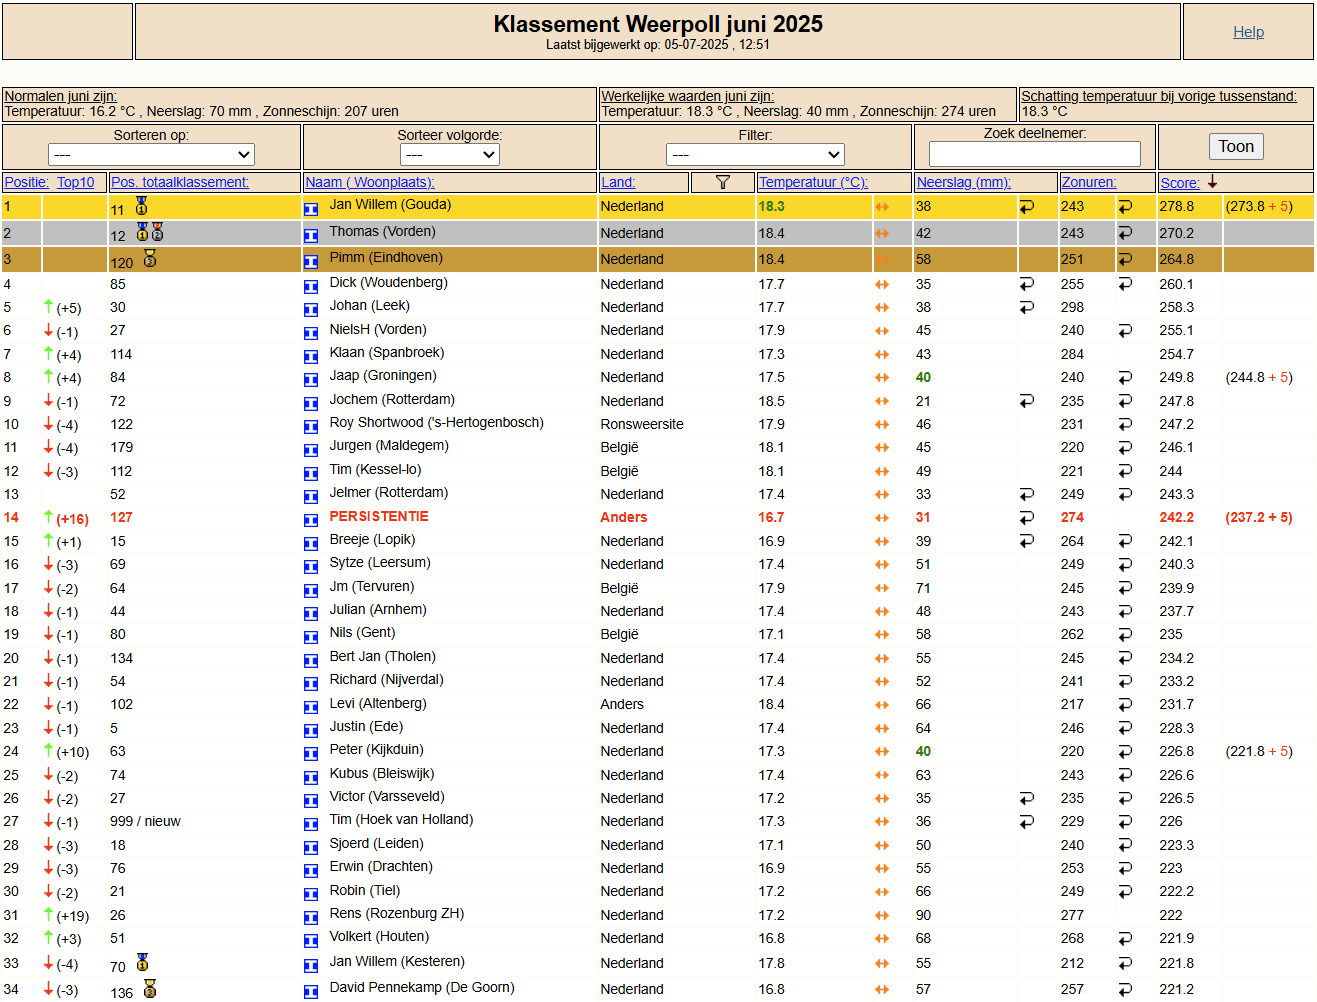The width and height of the screenshot is (1317, 1002).
Task: Click the return-arrow icon beside Johan (Leek) rainfall
Action: click(1027, 307)
